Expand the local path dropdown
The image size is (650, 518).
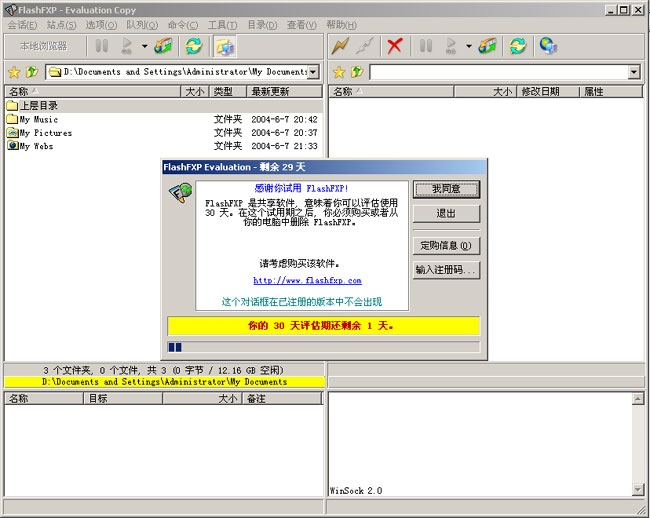coord(313,72)
